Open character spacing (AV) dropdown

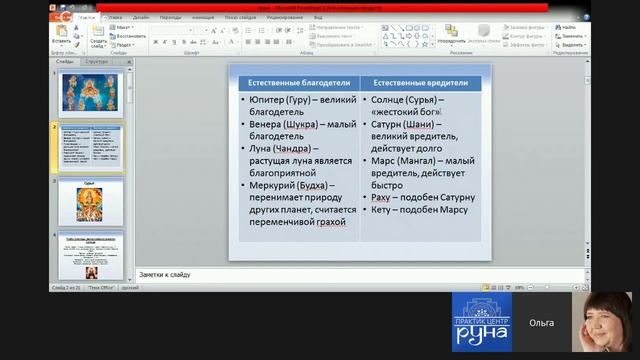(x=203, y=42)
